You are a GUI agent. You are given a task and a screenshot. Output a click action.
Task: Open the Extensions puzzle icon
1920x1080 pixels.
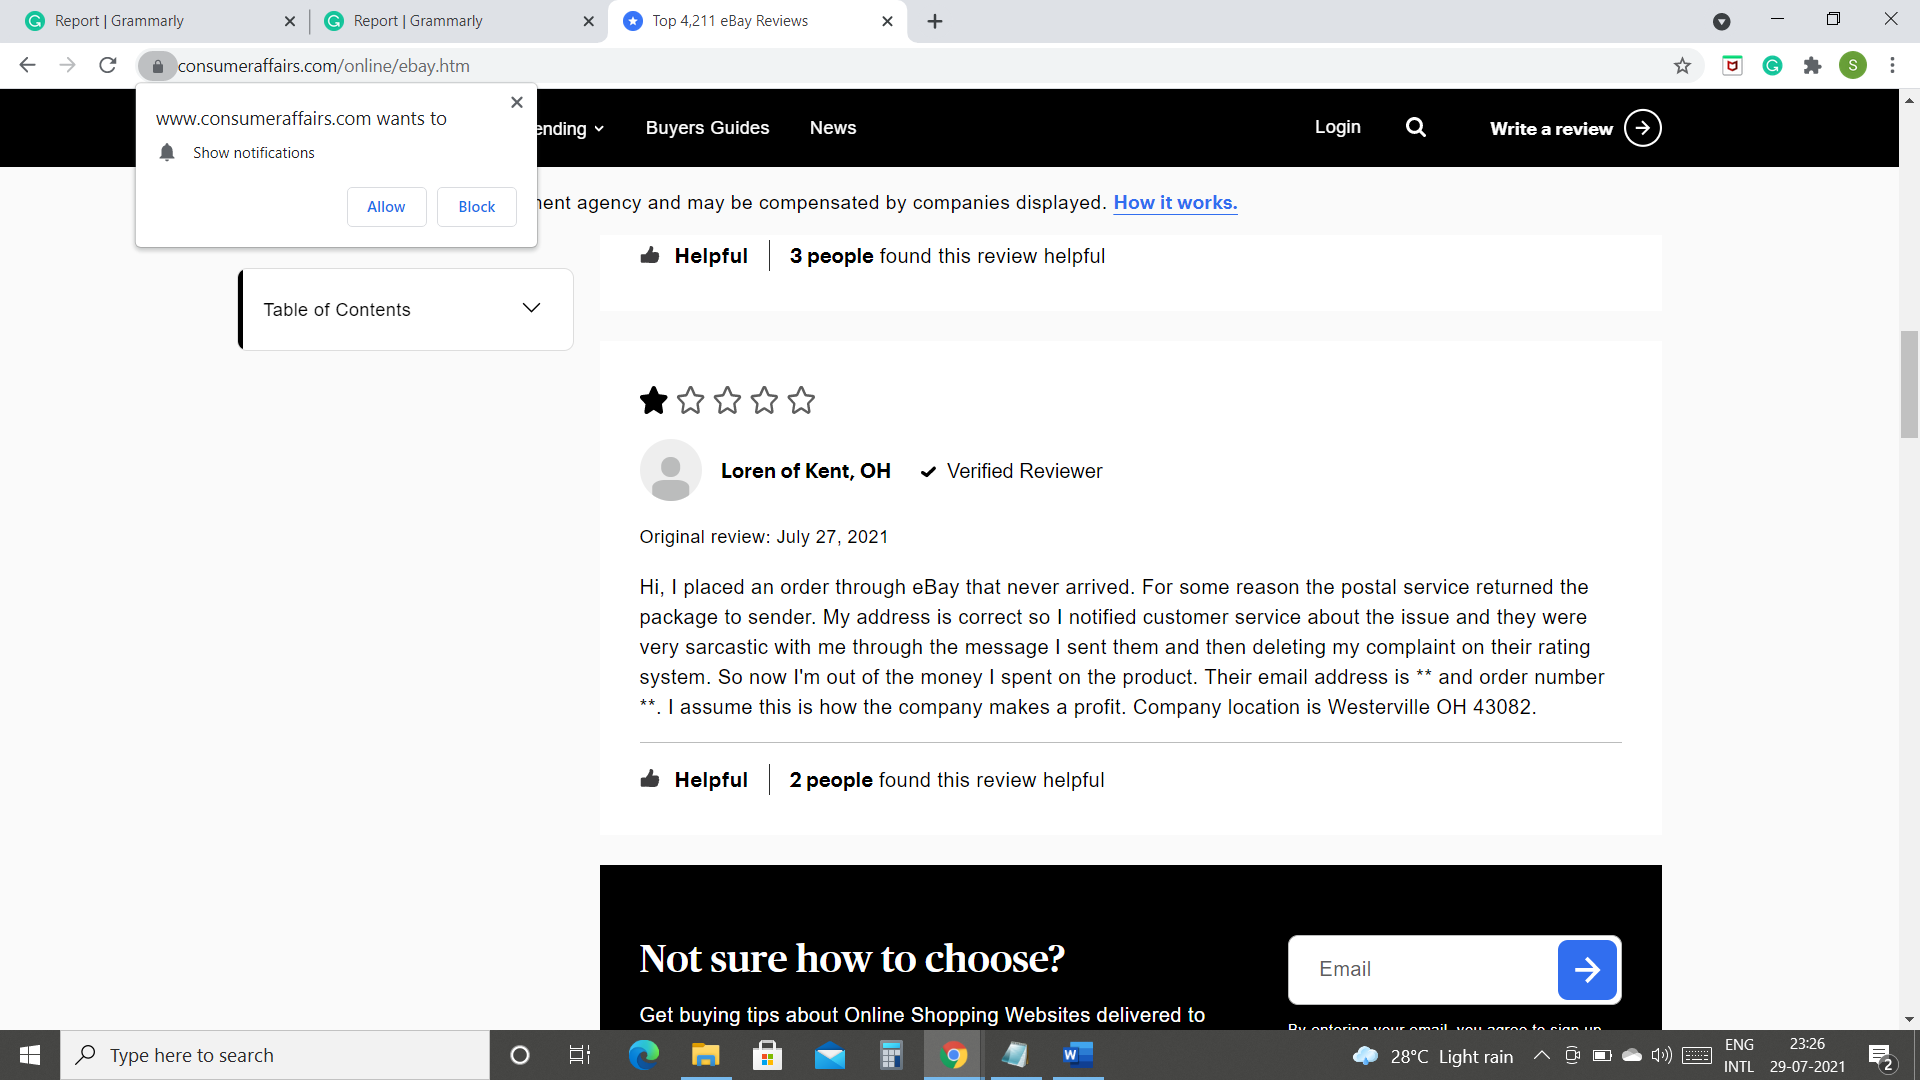point(1812,66)
